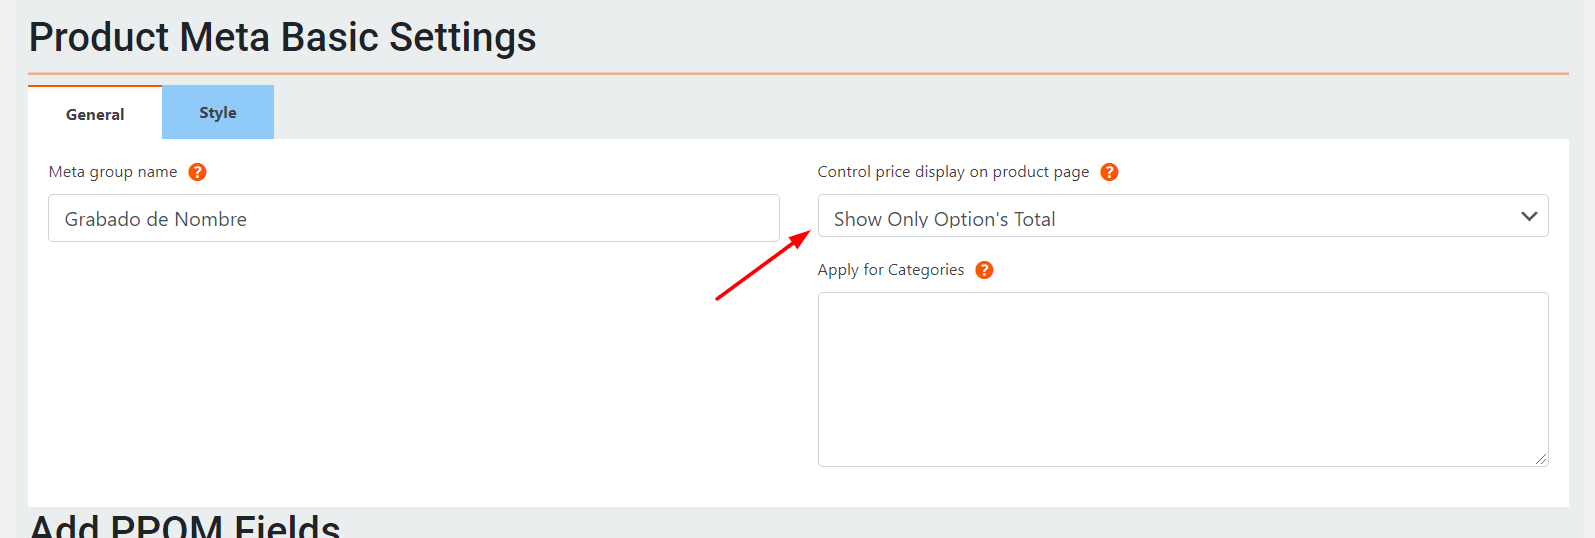This screenshot has height=538, width=1595.
Task: Show help for Apply for Categories
Action: 984,270
